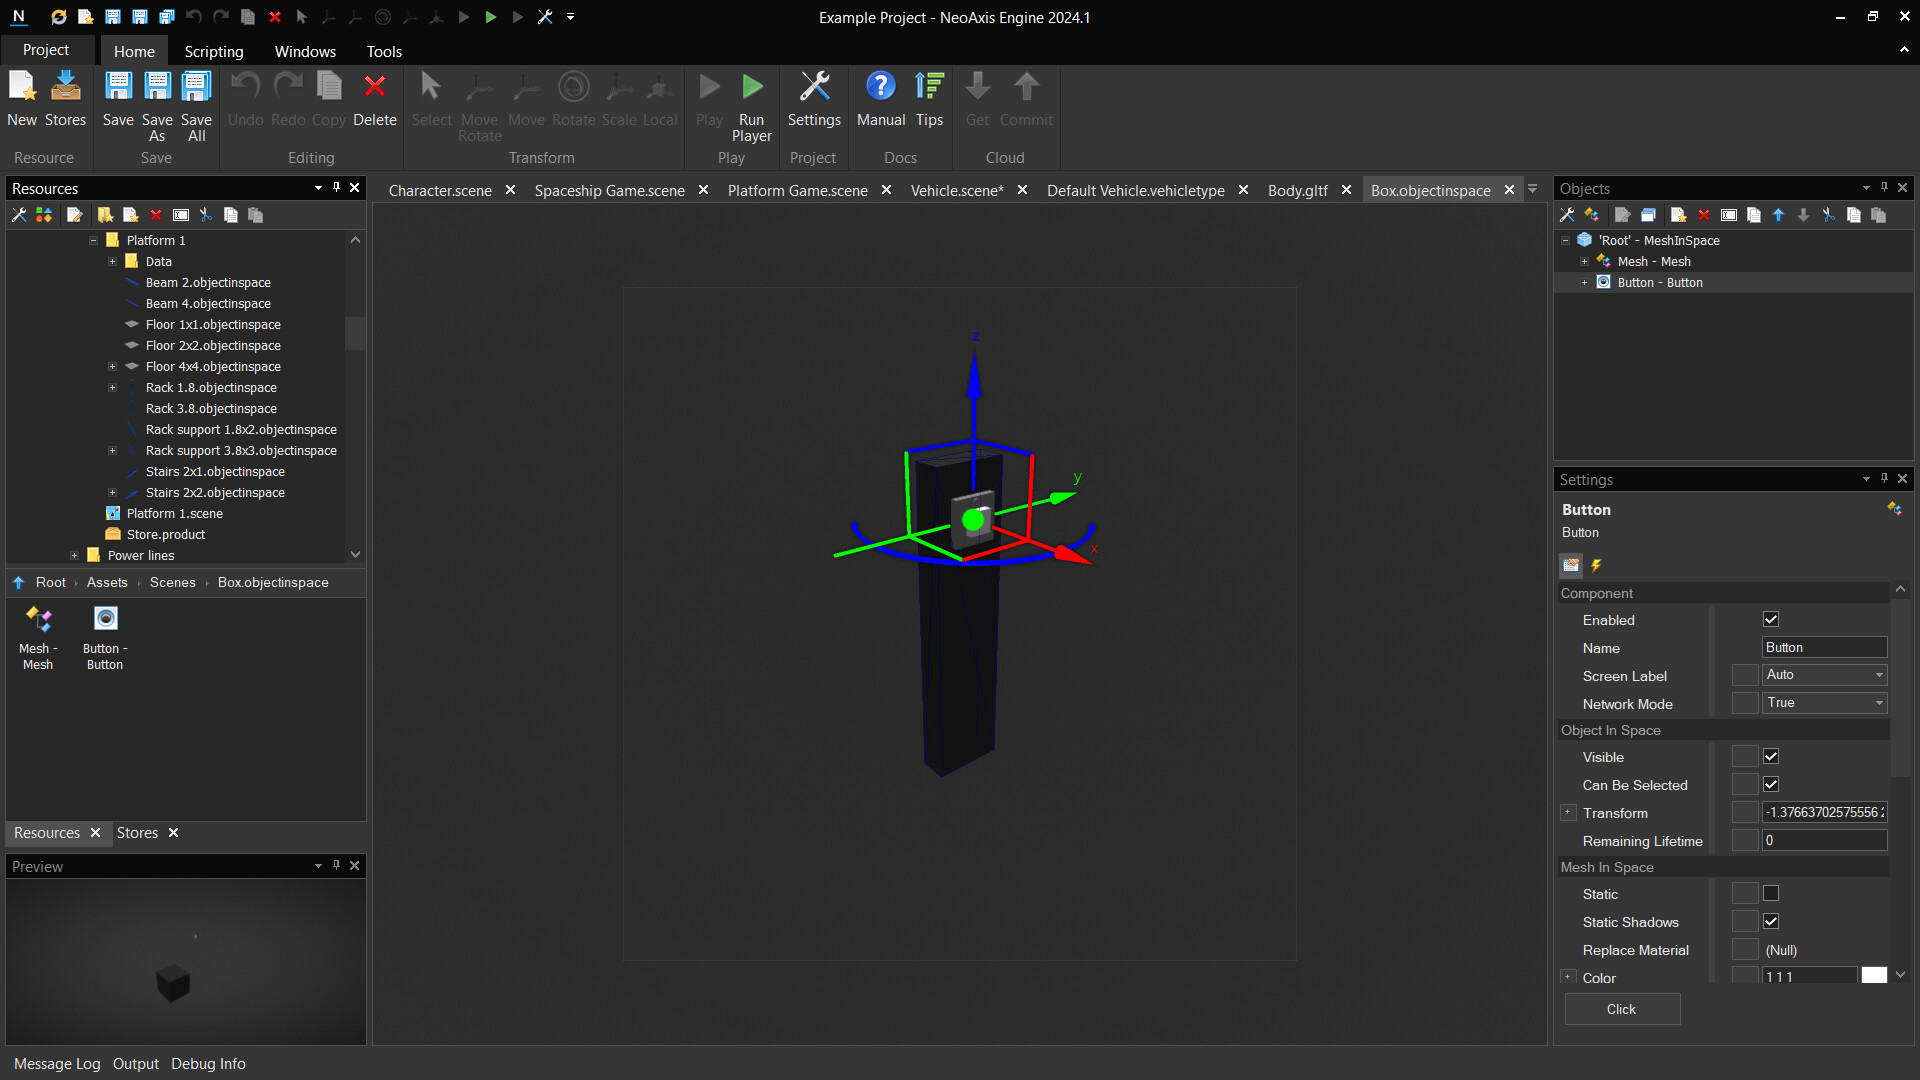Image resolution: width=1920 pixels, height=1080 pixels.
Task: Select Platform 1.scene in resources tree
Action: tap(174, 514)
